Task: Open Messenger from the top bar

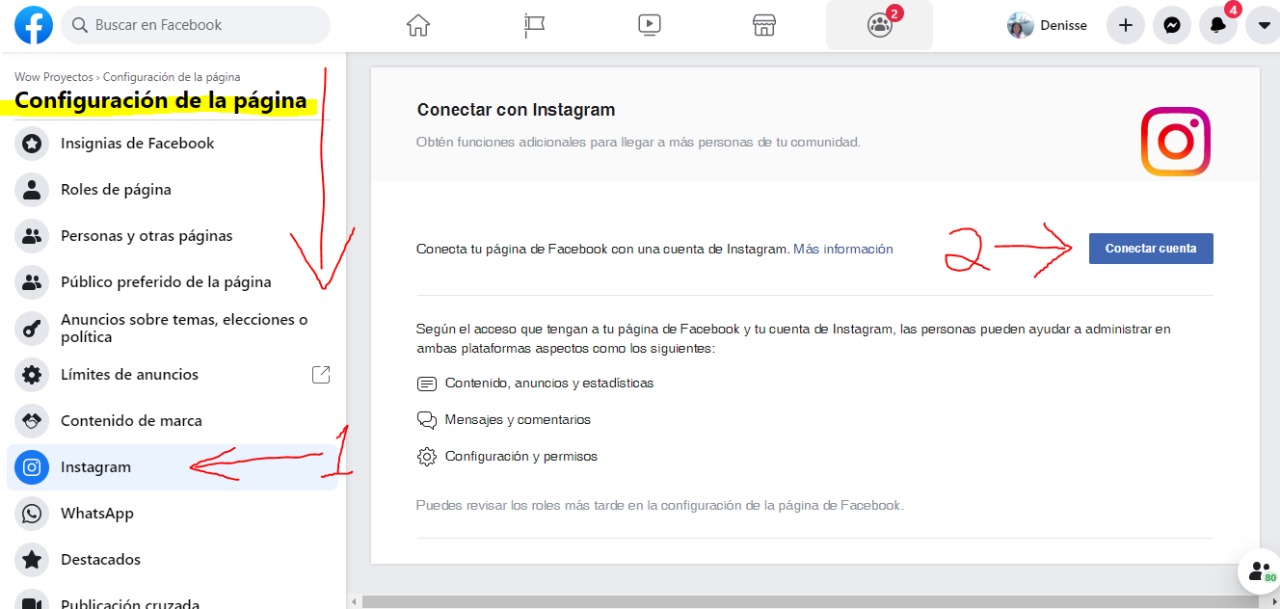Action: (1172, 24)
